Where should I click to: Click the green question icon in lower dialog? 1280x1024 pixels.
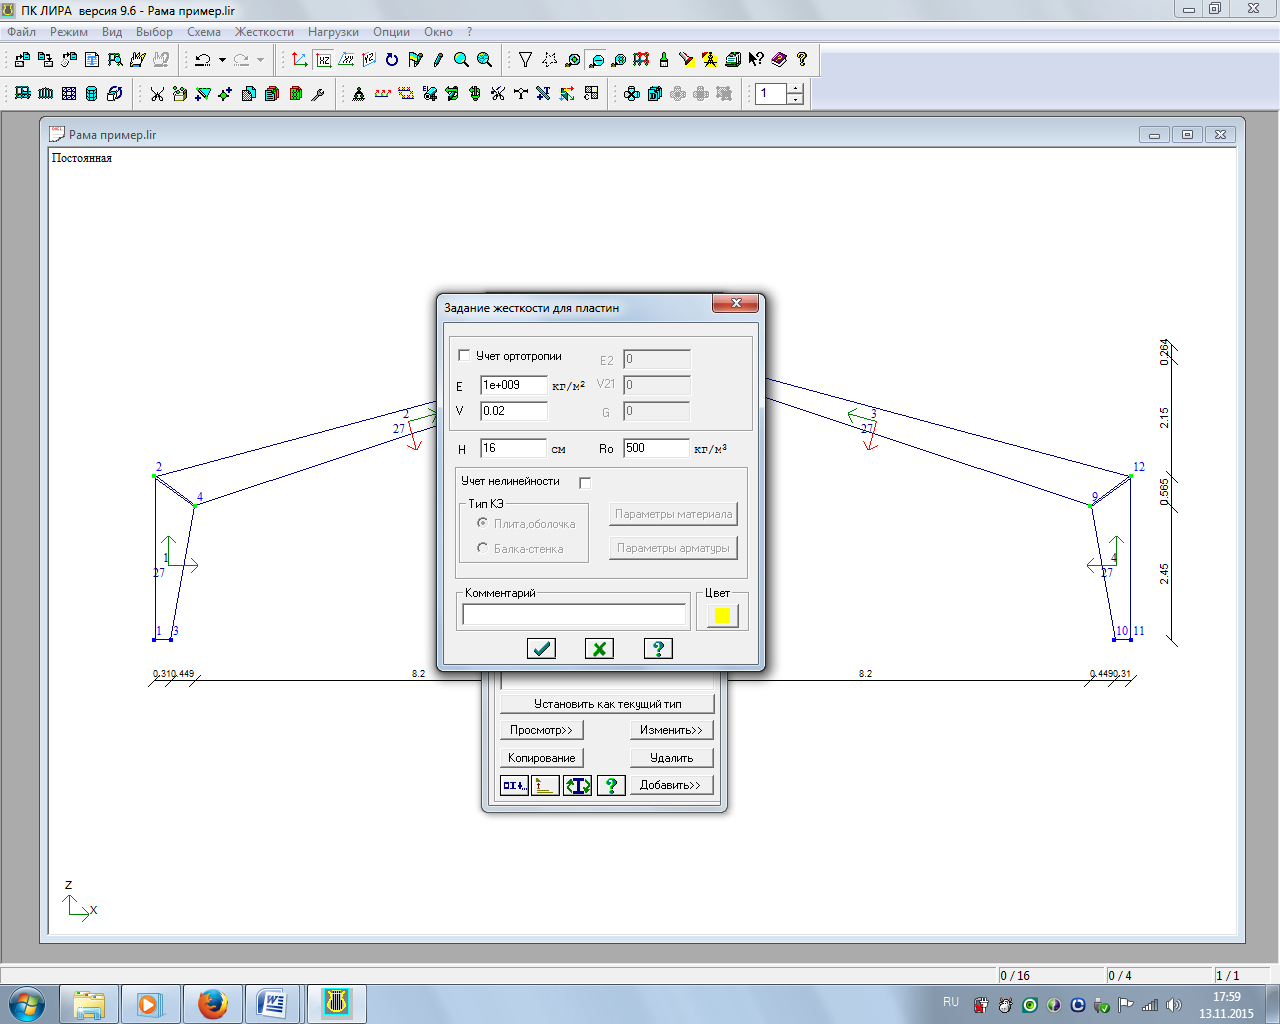coord(611,786)
